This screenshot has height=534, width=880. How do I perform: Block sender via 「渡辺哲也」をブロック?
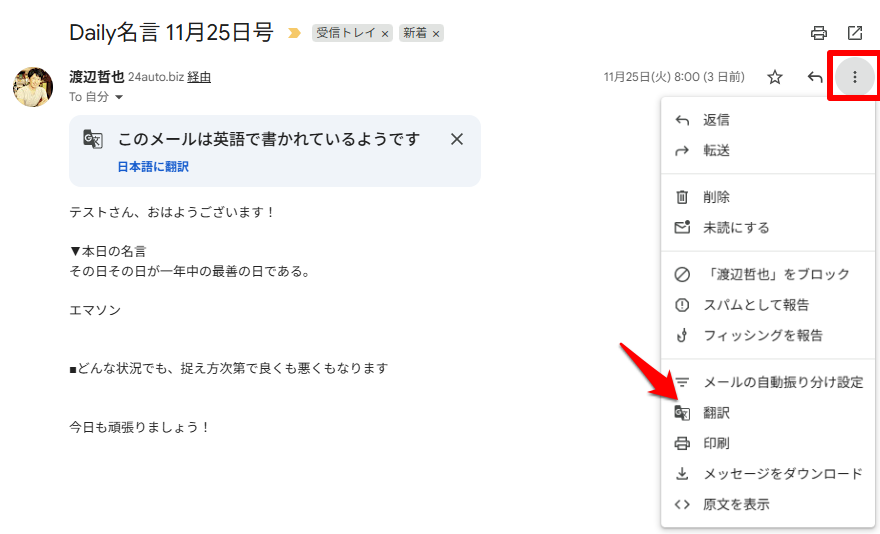pos(775,274)
